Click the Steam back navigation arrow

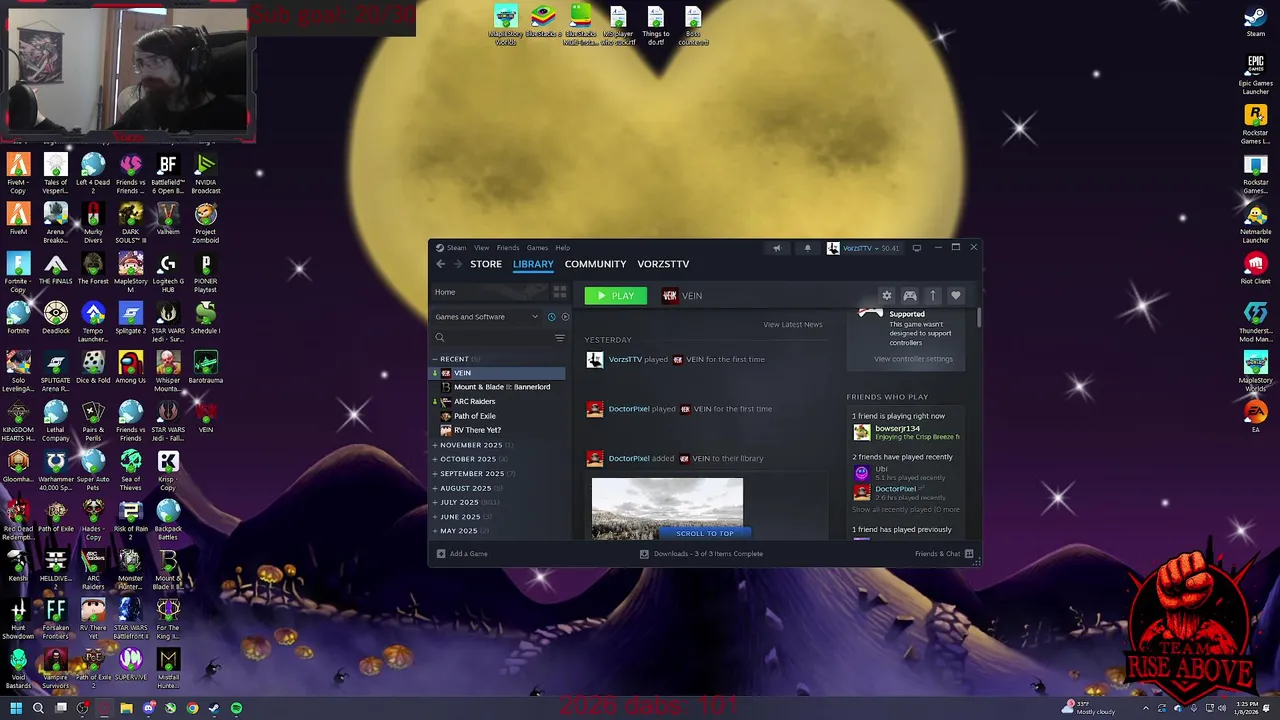pyautogui.click(x=440, y=264)
